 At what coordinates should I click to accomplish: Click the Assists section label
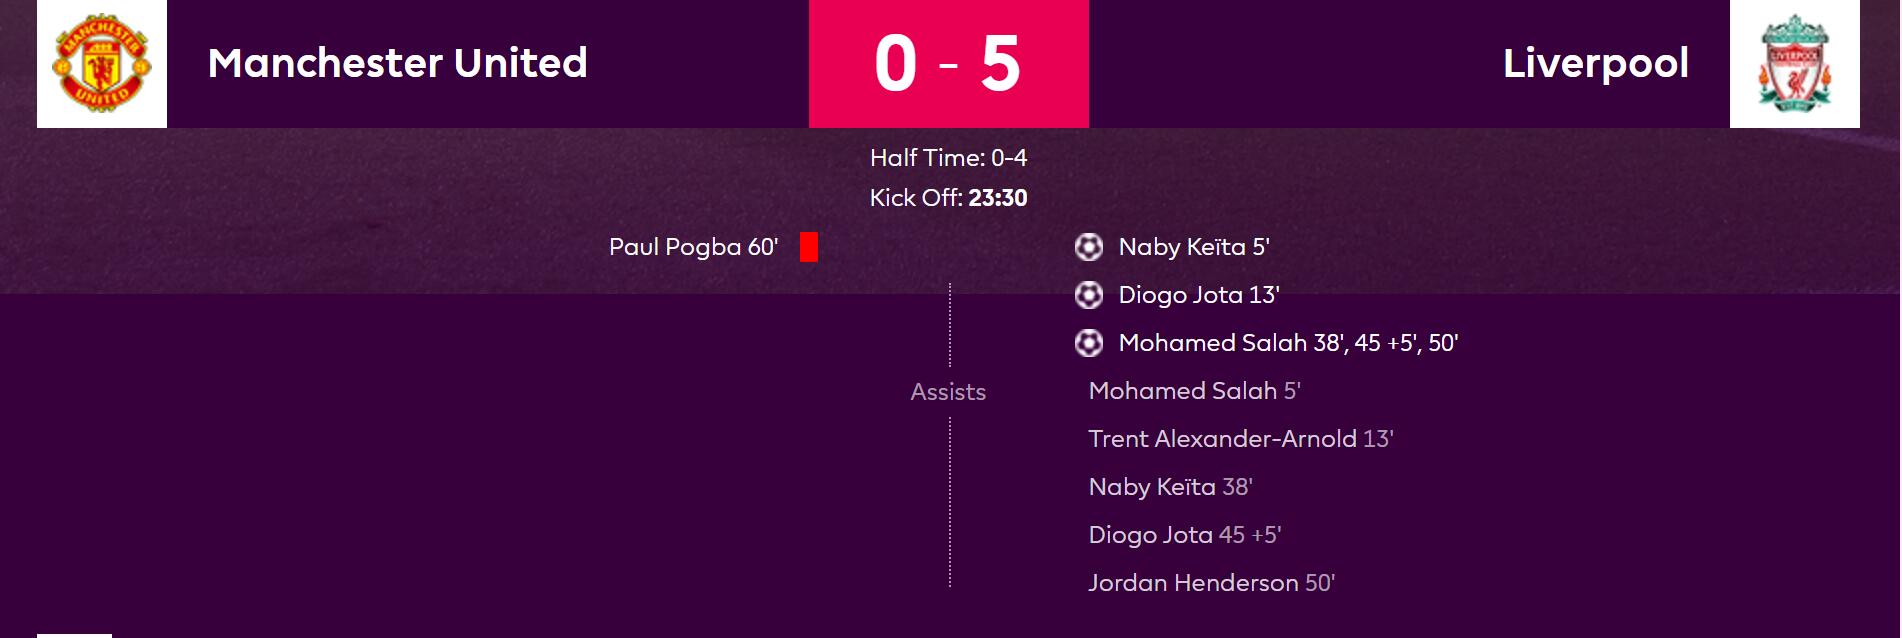(x=948, y=392)
